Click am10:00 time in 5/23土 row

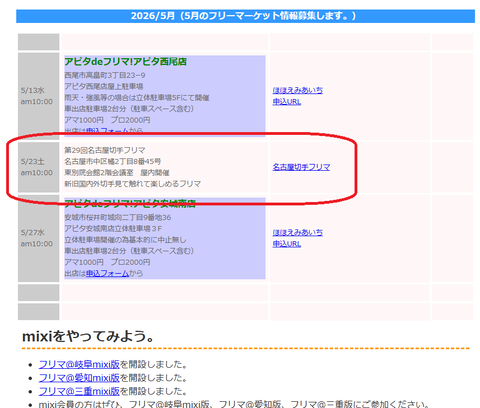[x=37, y=173]
